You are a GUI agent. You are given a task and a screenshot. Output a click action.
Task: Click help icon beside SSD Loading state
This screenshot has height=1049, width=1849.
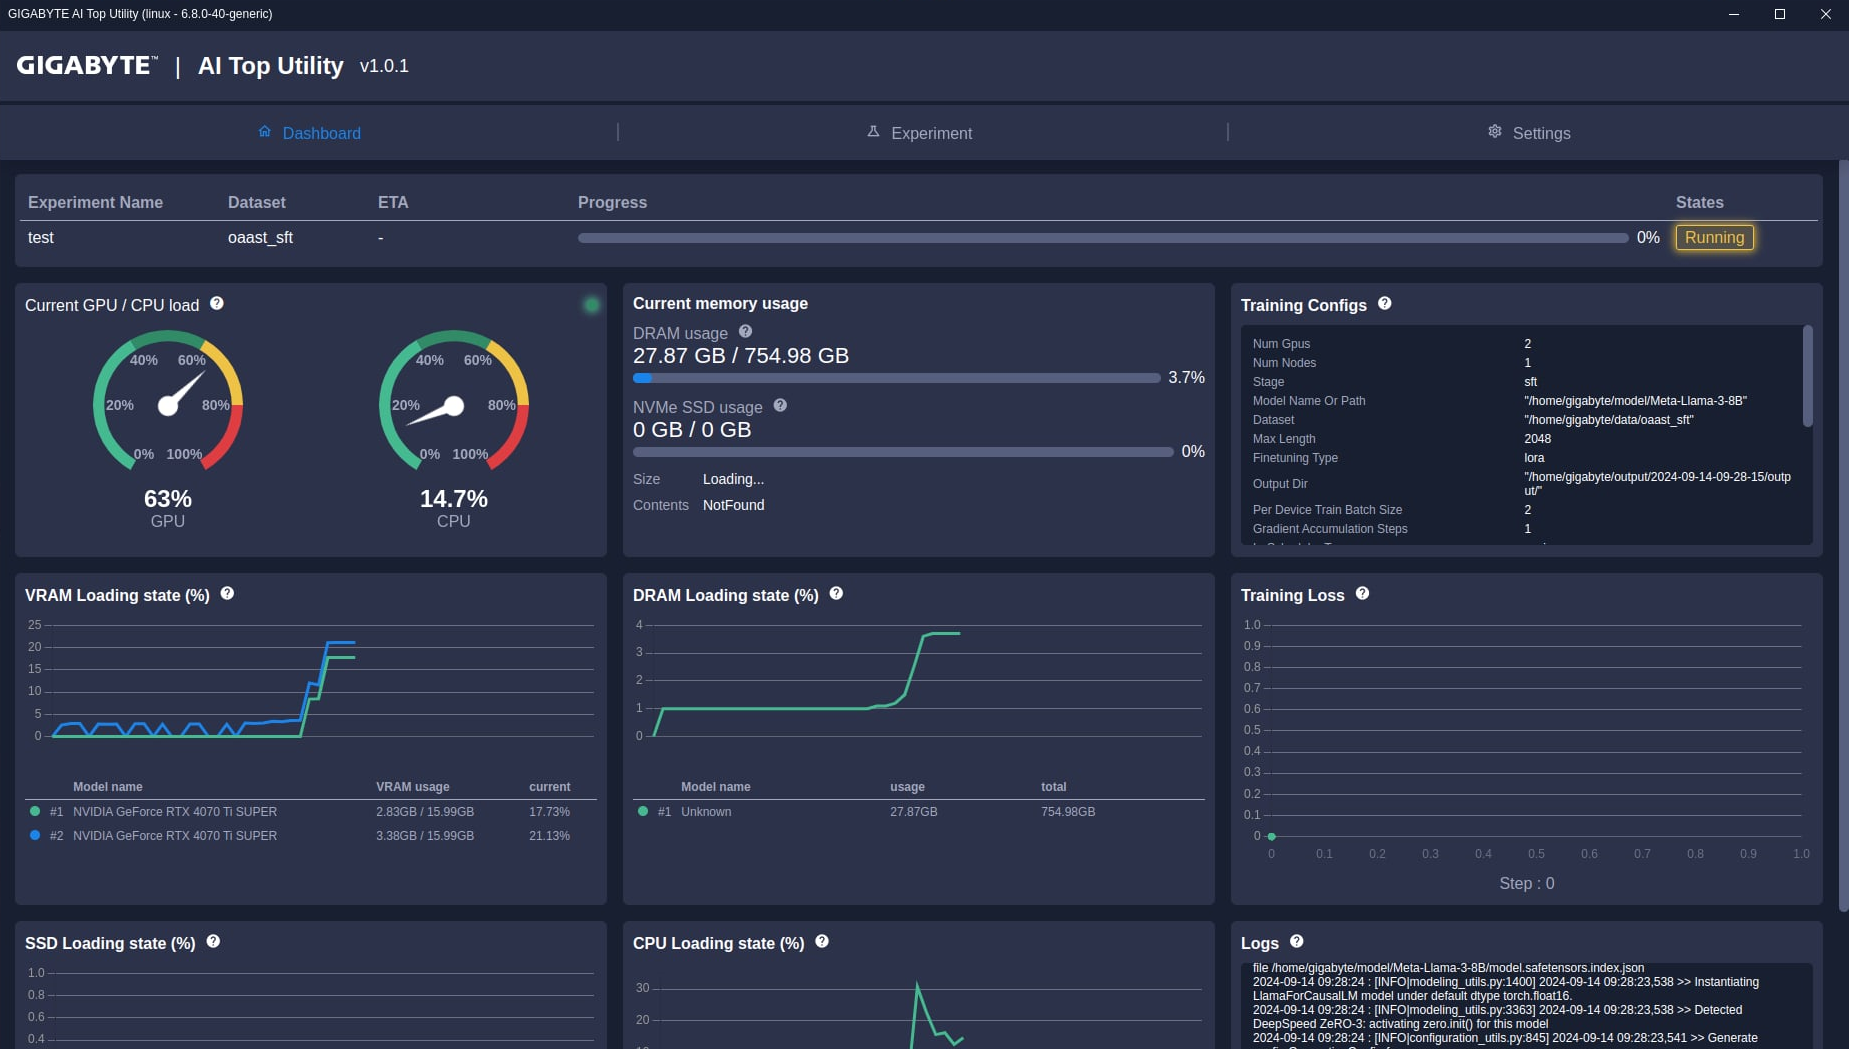click(x=213, y=941)
